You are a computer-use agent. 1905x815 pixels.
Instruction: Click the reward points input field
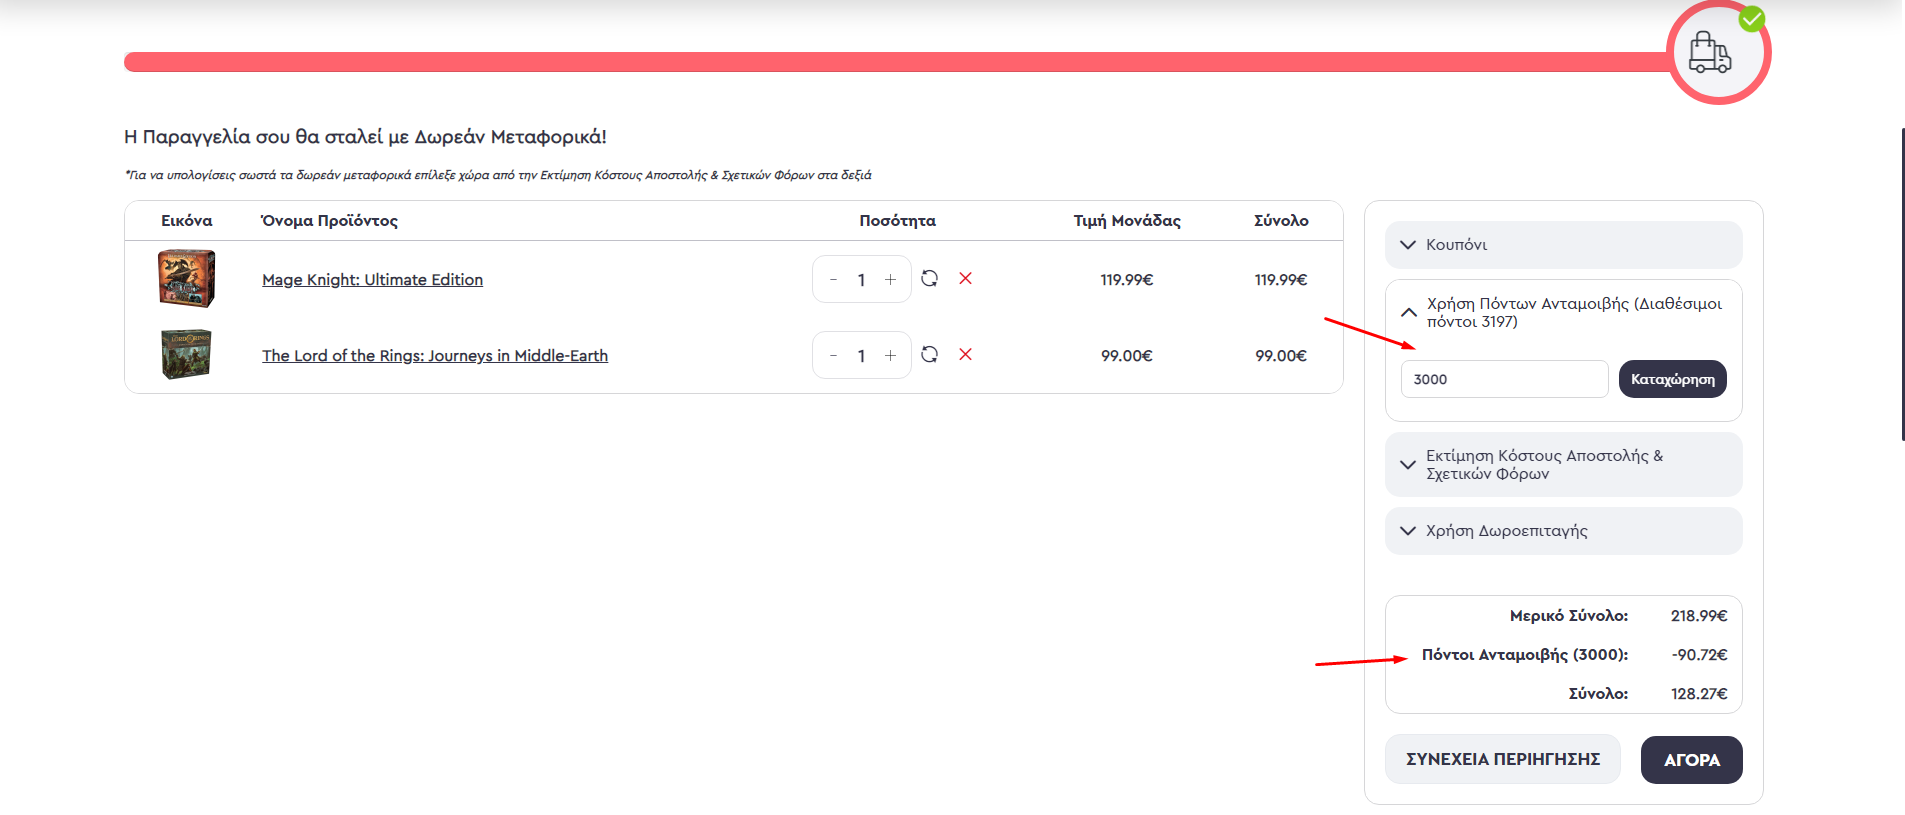tap(1503, 379)
